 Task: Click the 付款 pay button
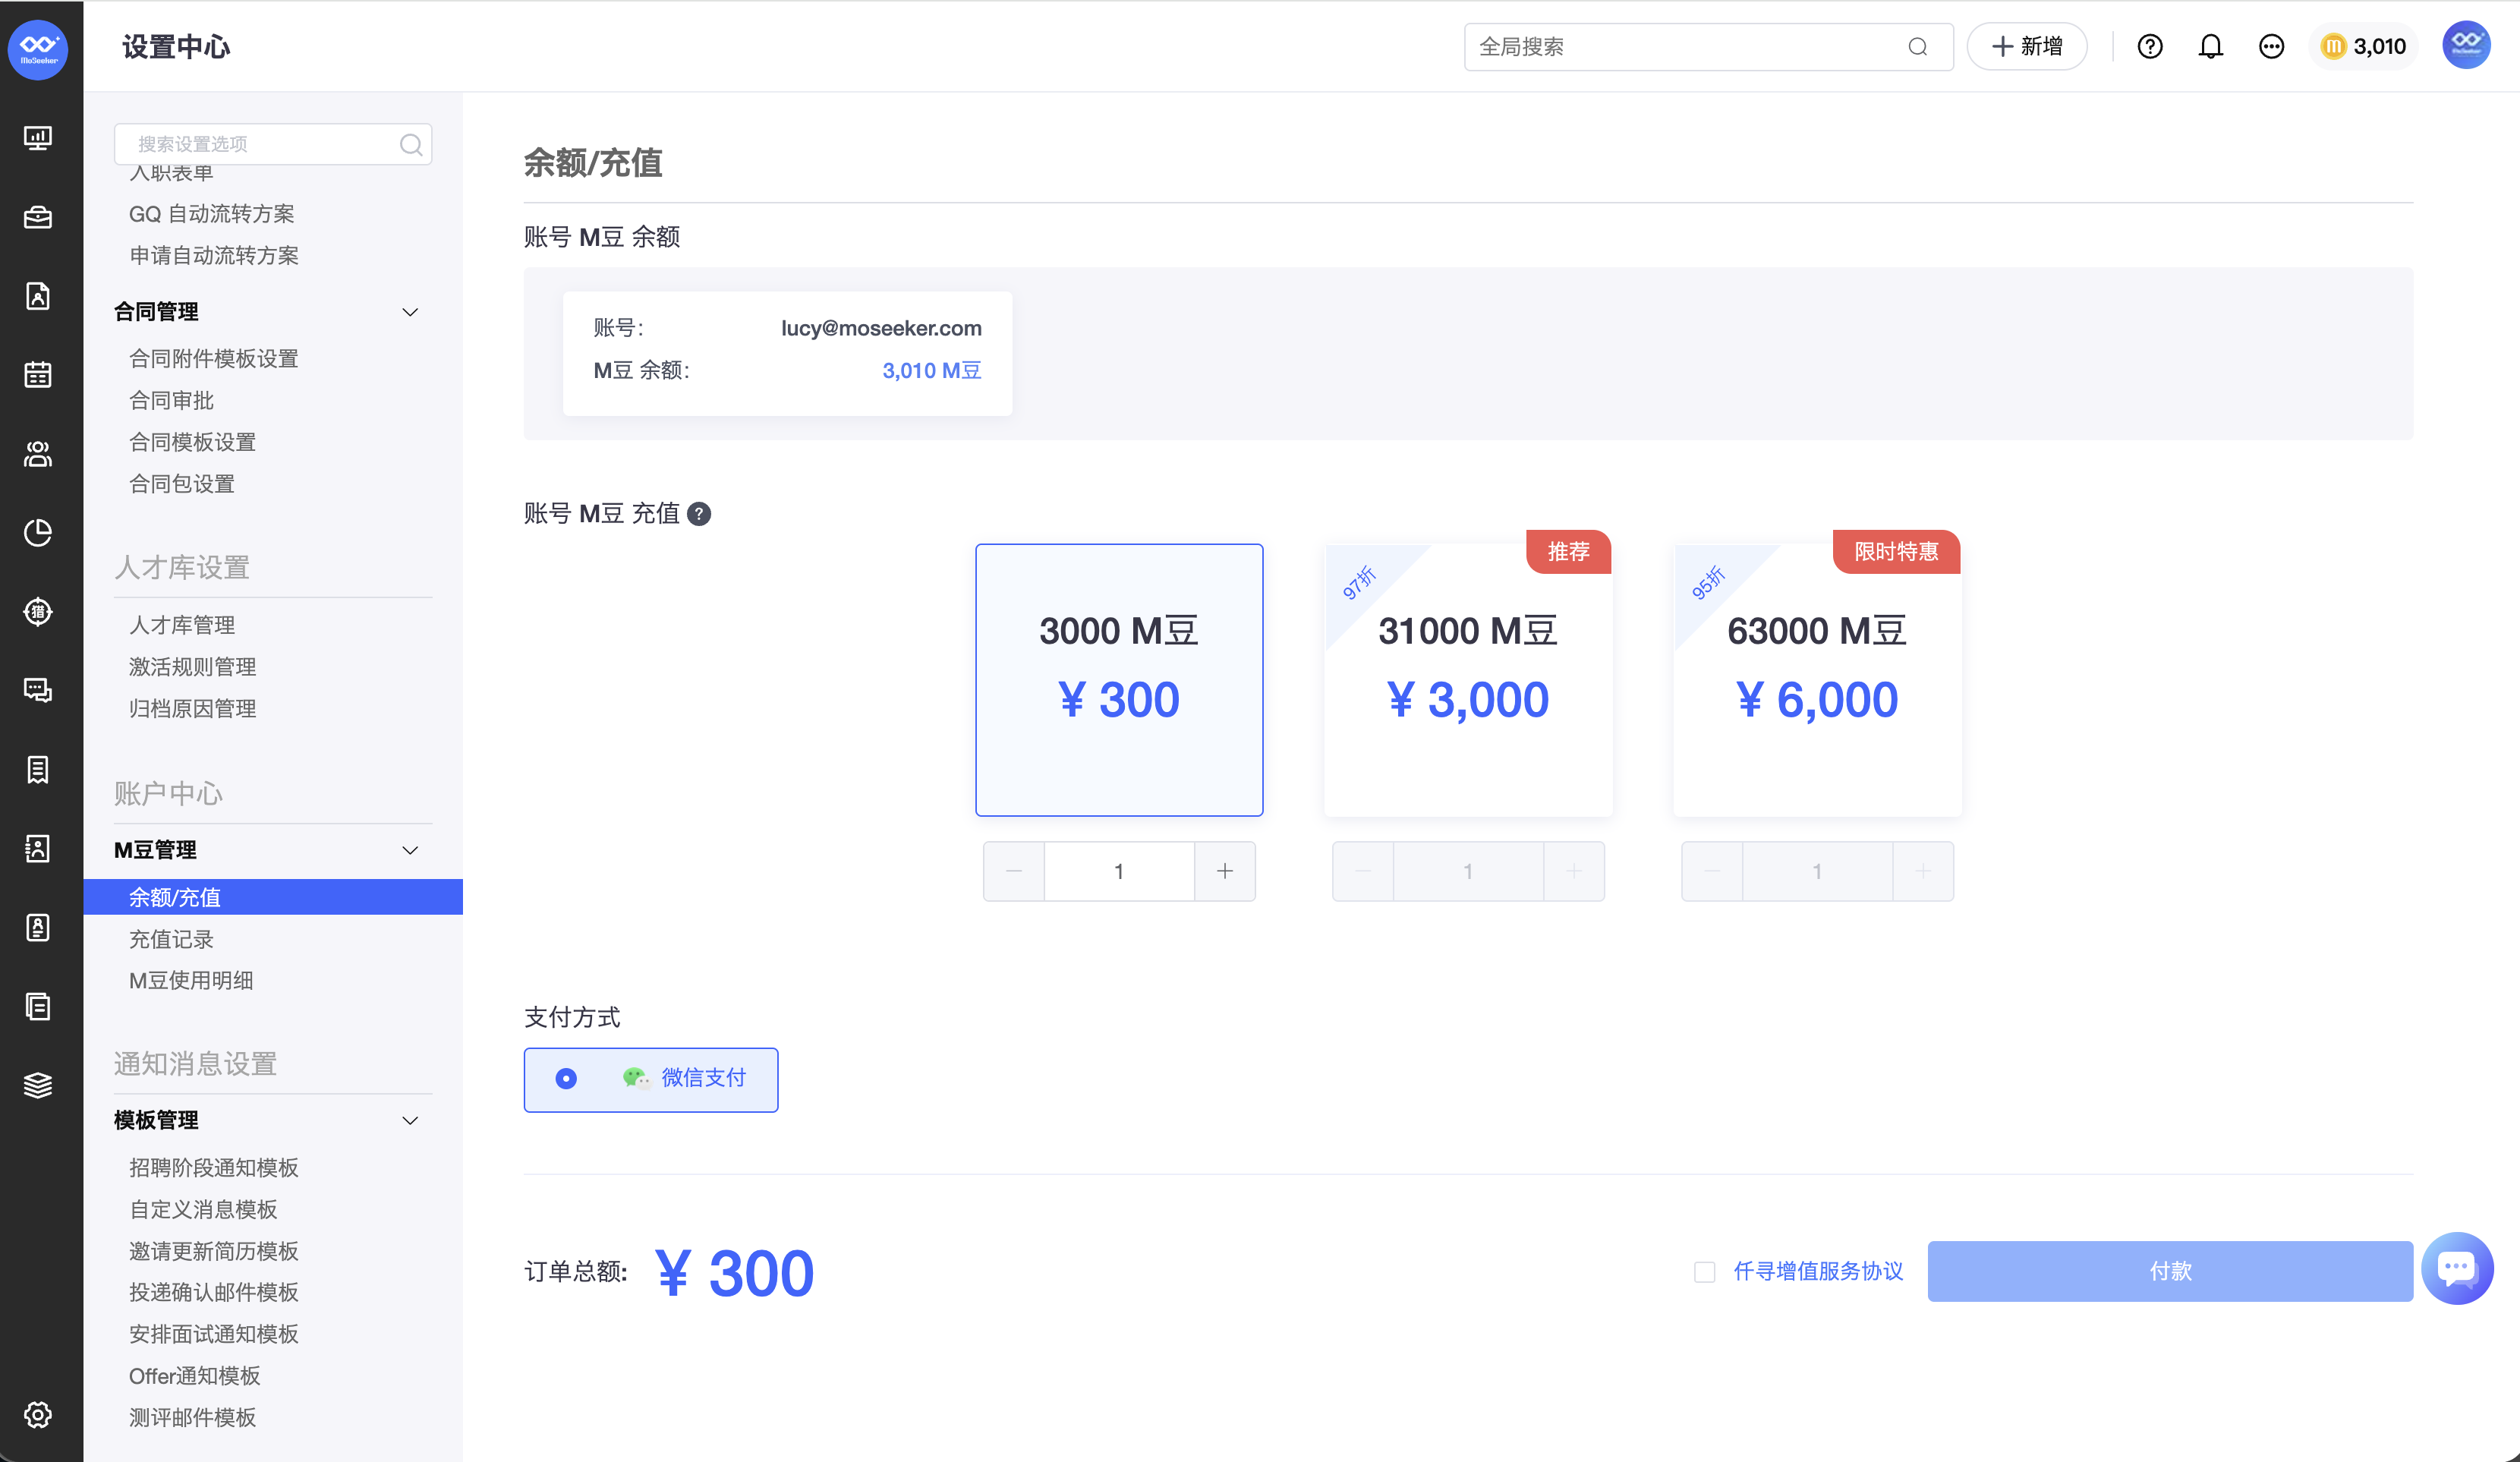2169,1271
